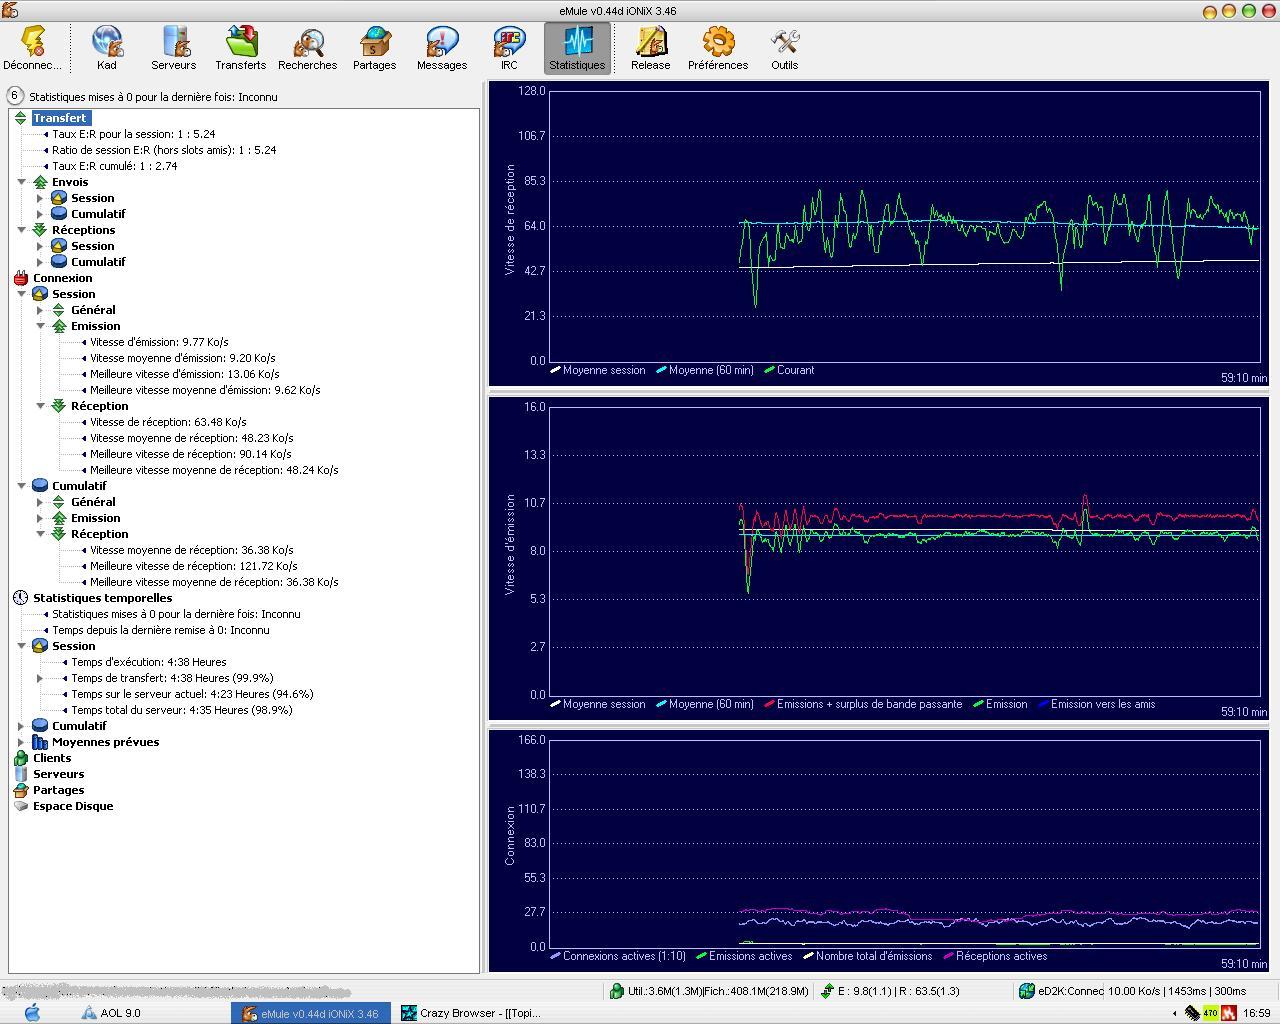The height and width of the screenshot is (1024, 1280).
Task: Click the Apple-style start icon in taskbar
Action: point(32,1013)
